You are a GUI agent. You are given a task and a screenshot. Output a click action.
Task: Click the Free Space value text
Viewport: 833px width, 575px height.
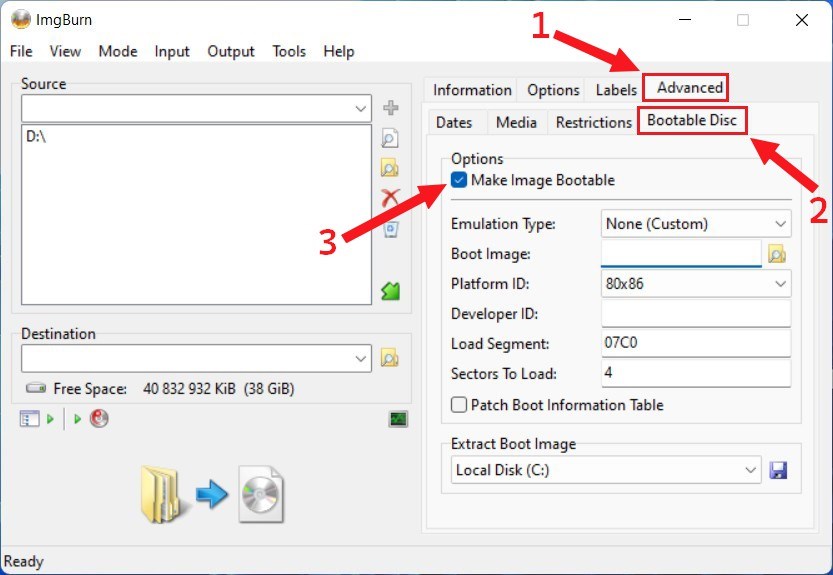pos(218,389)
